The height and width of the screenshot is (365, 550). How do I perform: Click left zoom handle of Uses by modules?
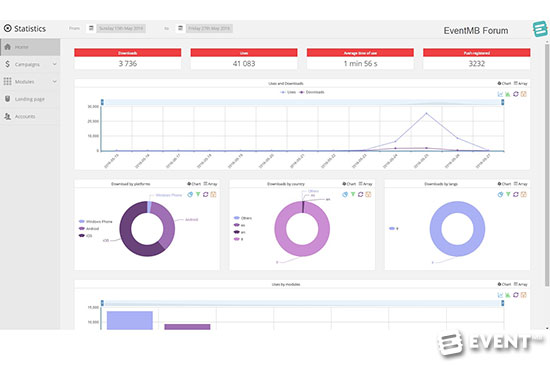tap(102, 303)
